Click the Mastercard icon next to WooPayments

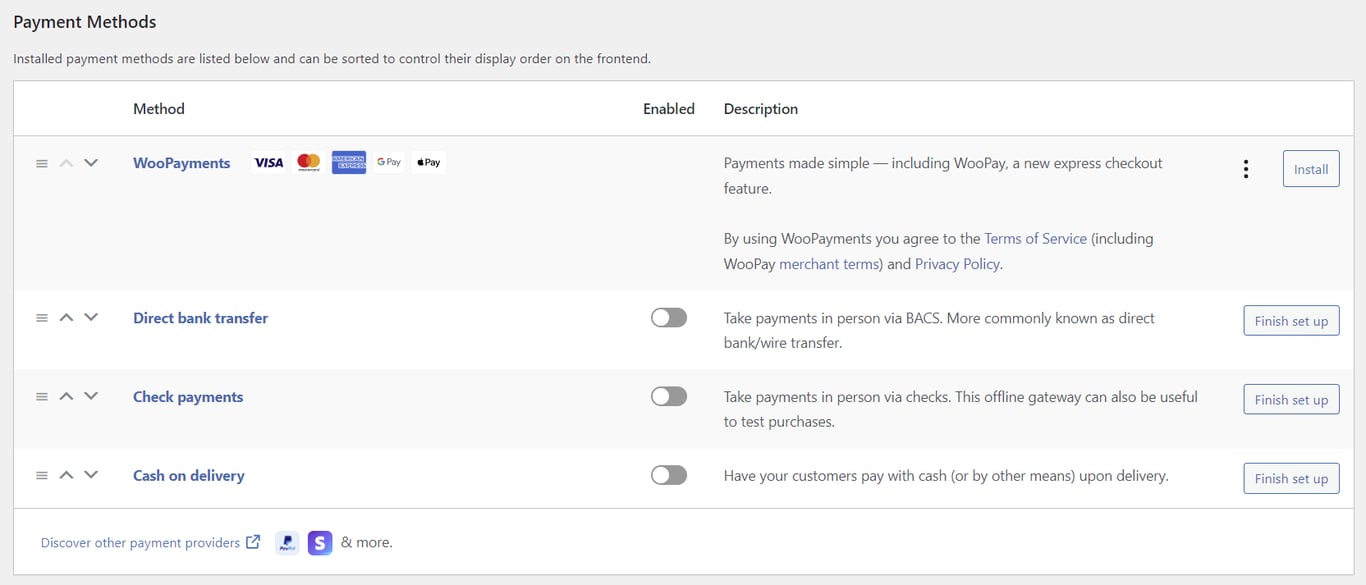(309, 161)
